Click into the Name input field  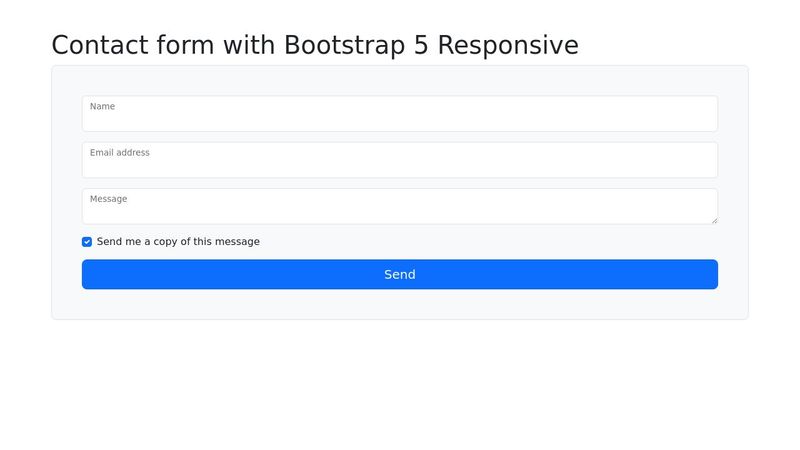tap(399, 113)
